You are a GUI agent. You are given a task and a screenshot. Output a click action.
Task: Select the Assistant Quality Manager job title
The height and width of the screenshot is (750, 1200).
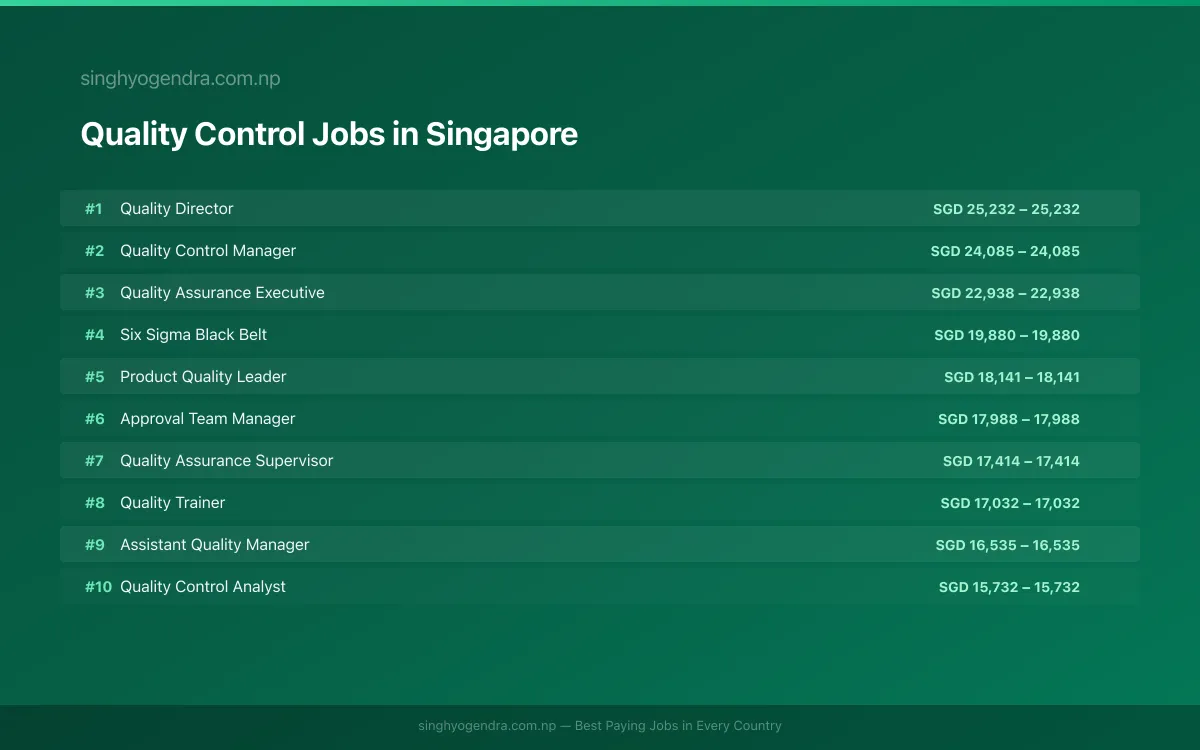tap(214, 545)
